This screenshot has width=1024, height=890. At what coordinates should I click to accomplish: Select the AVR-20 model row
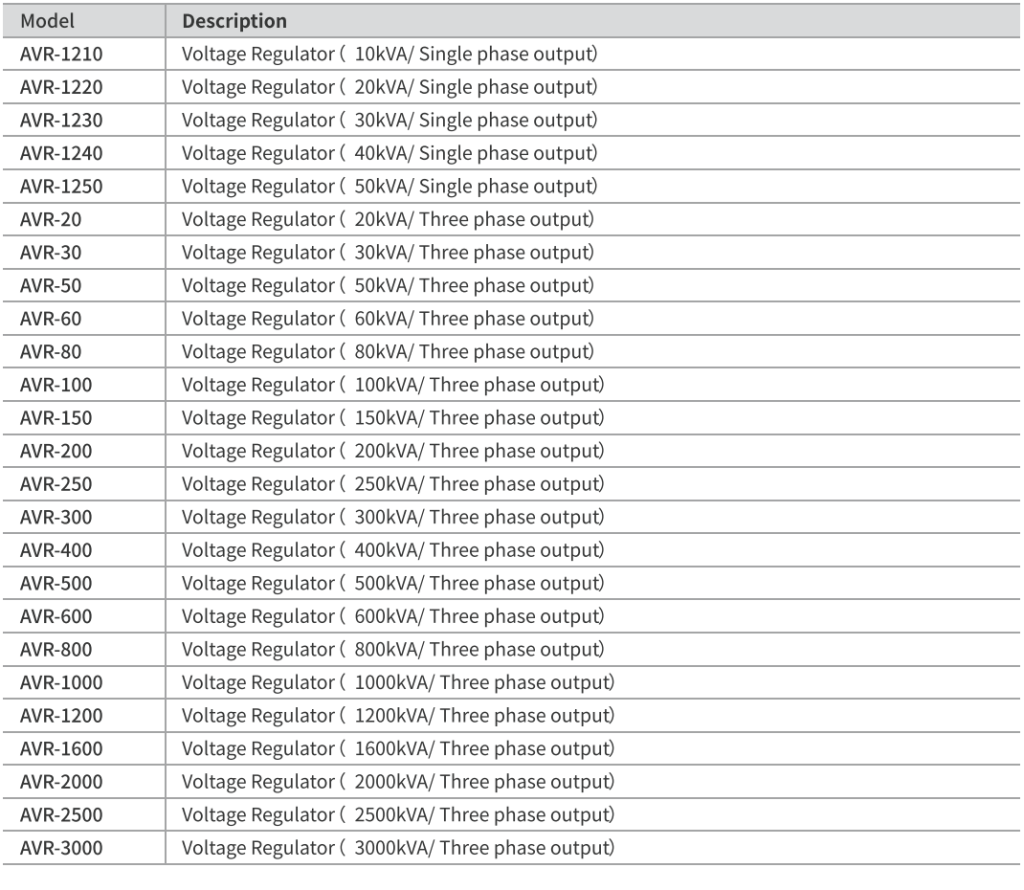click(51, 219)
